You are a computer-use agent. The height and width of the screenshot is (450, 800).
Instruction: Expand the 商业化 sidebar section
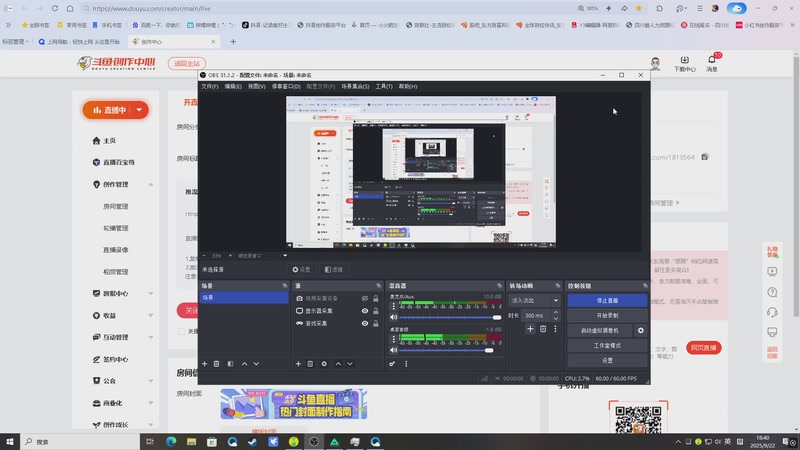tap(151, 403)
